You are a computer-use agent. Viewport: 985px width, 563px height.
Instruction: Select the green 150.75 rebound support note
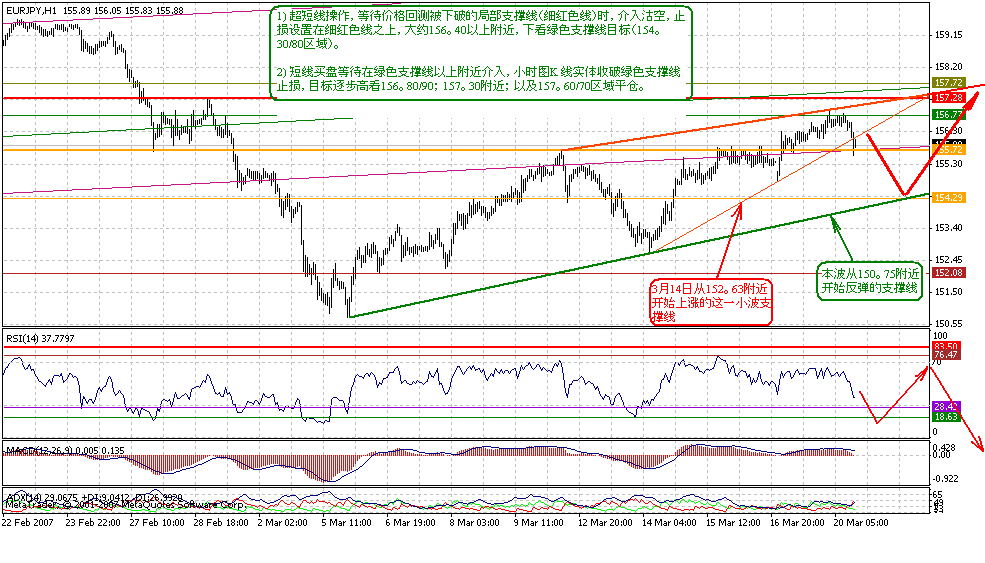pyautogui.click(x=870, y=282)
